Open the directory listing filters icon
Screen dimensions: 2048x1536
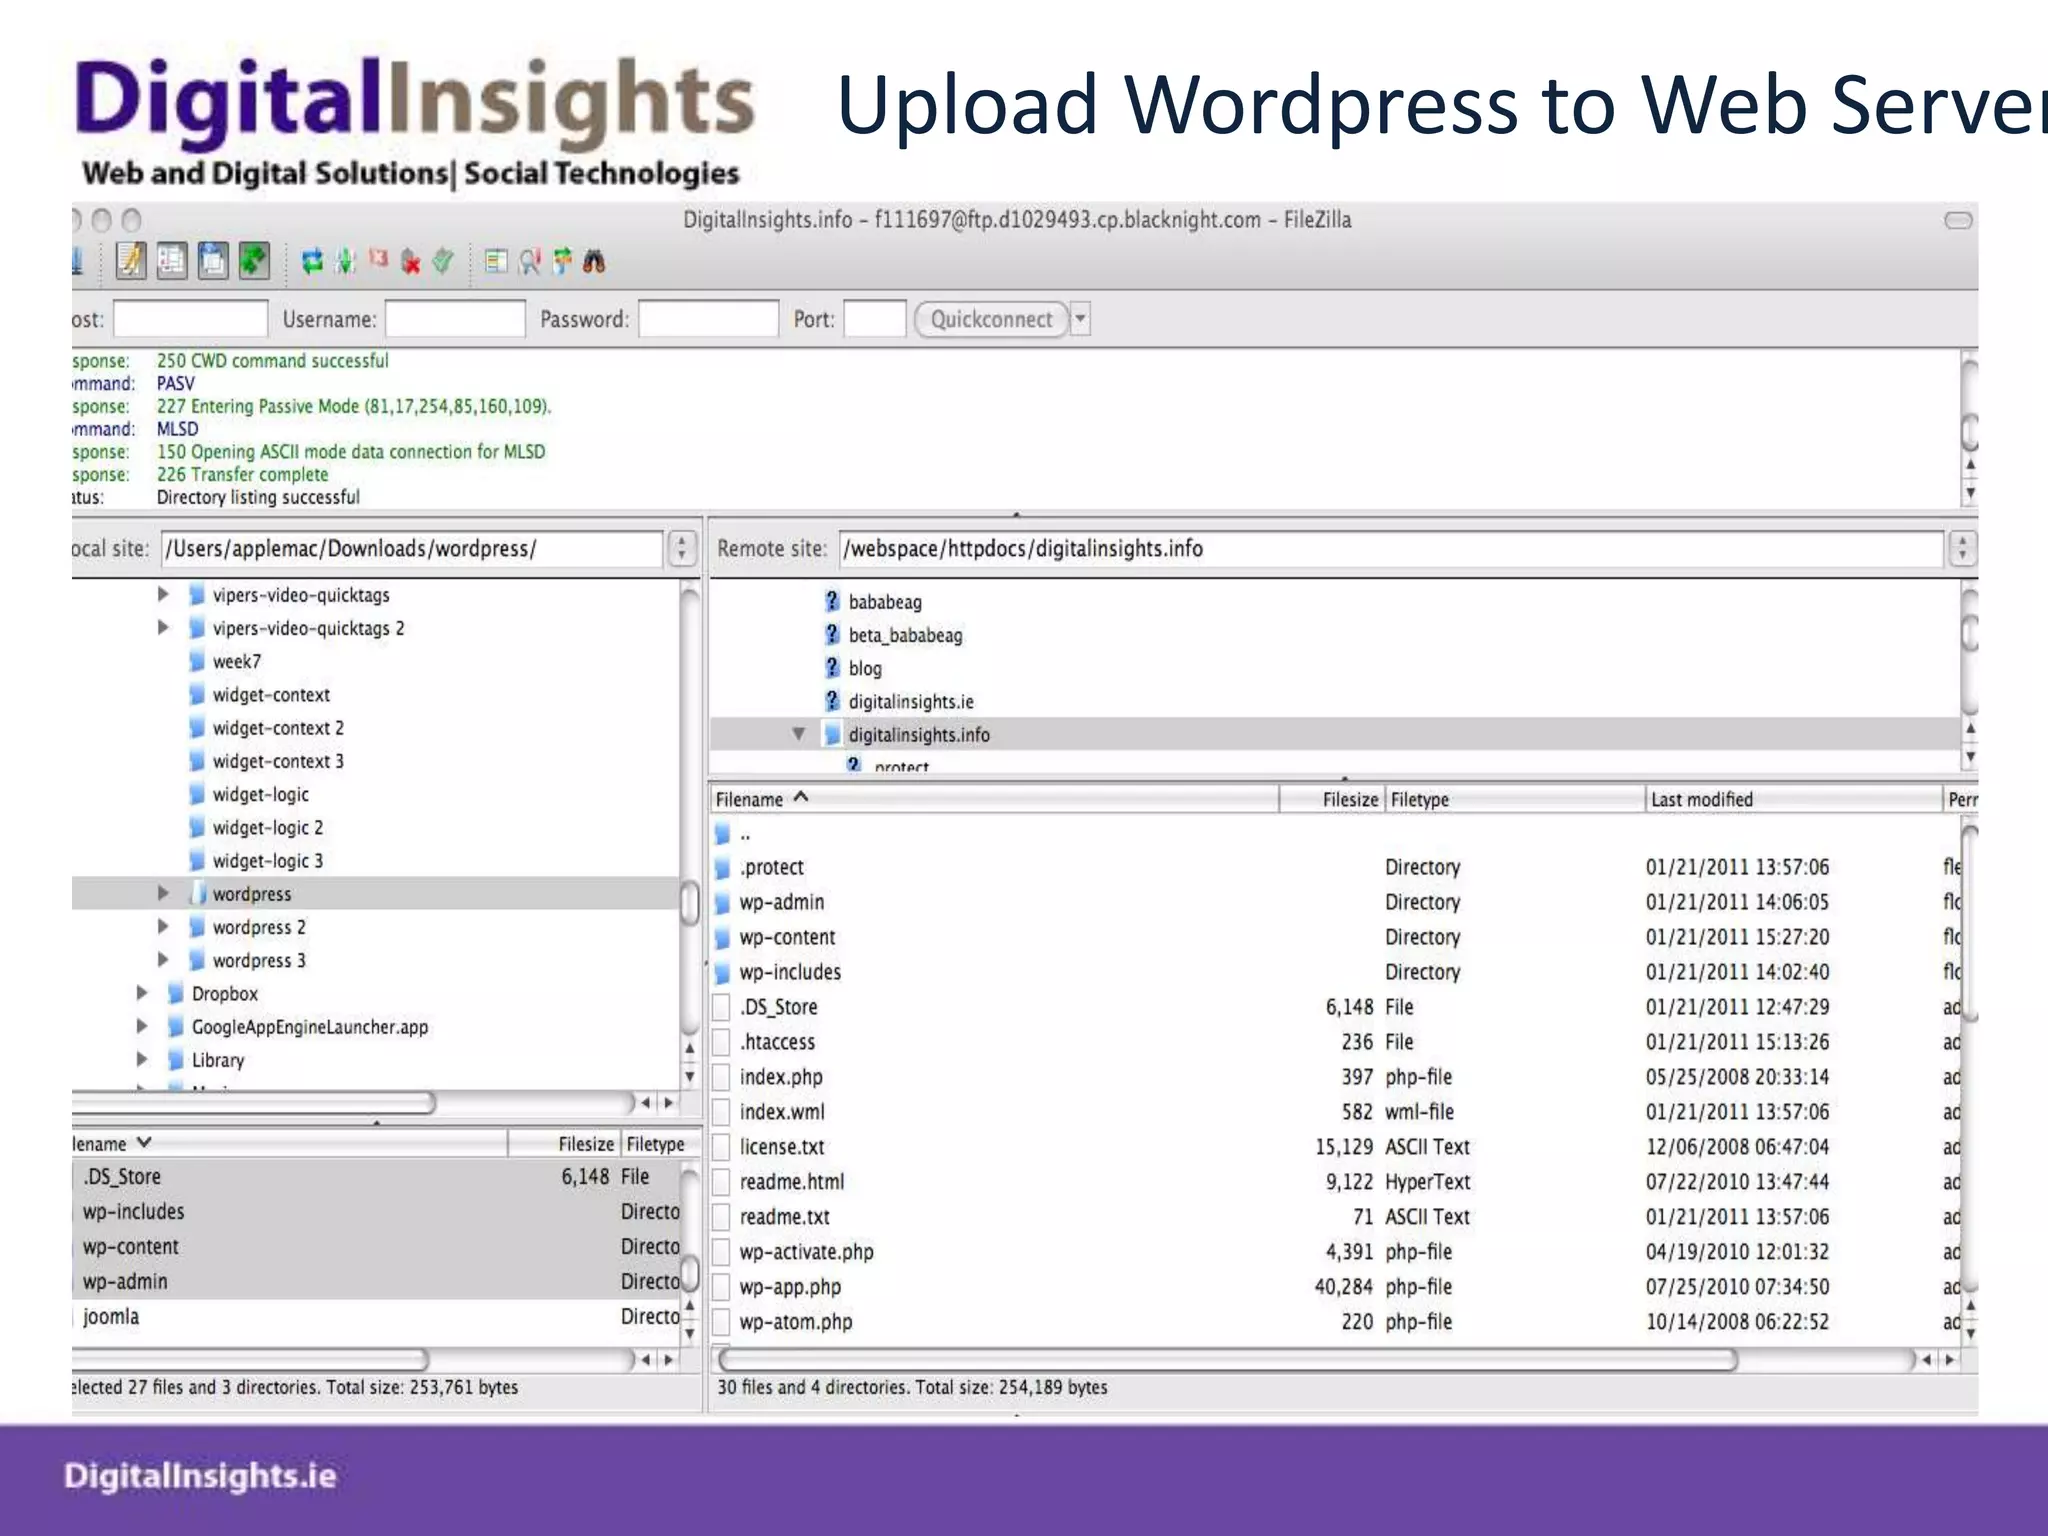[x=496, y=262]
